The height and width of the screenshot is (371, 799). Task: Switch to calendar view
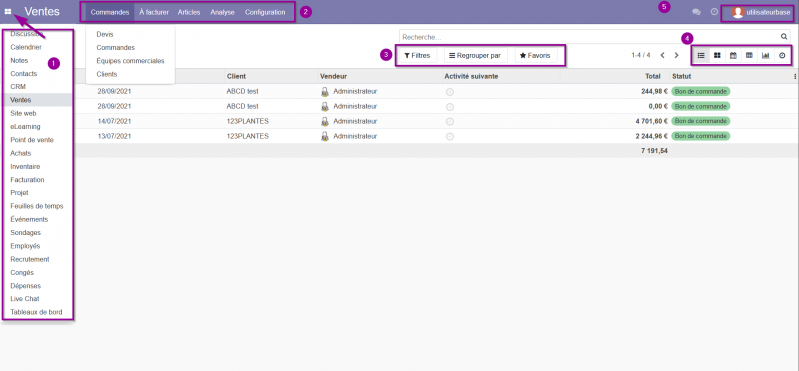coord(733,55)
